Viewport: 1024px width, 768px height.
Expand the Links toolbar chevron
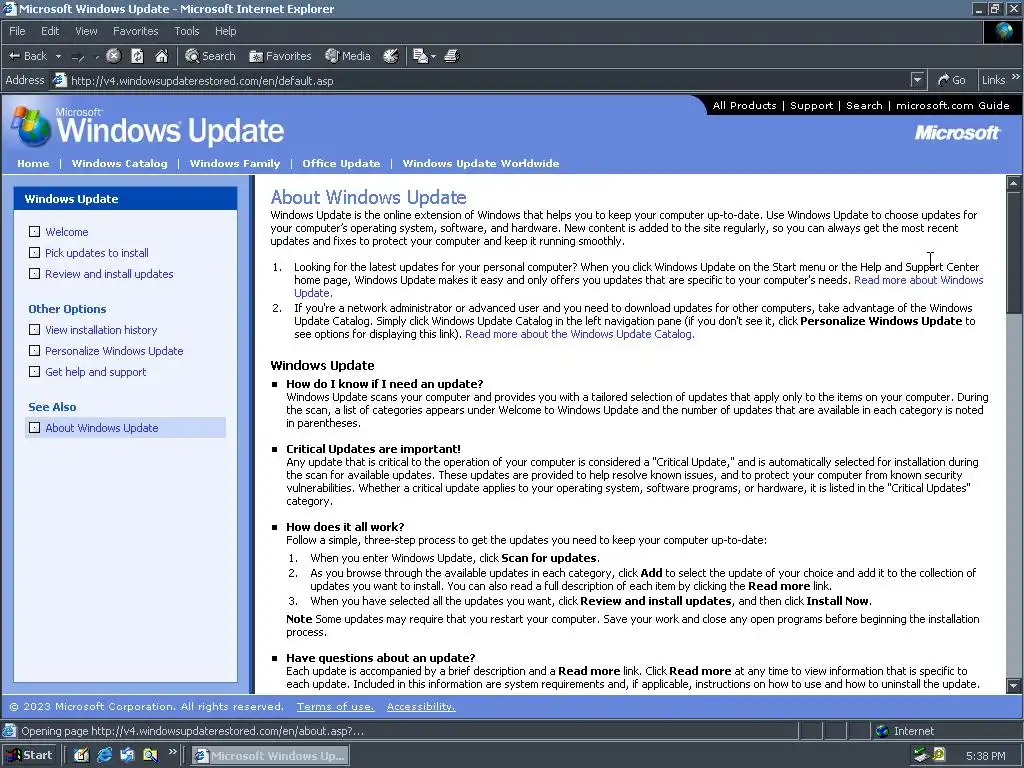click(1016, 78)
